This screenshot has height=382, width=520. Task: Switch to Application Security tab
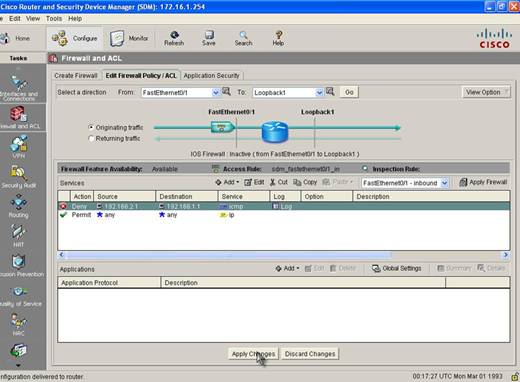[211, 76]
